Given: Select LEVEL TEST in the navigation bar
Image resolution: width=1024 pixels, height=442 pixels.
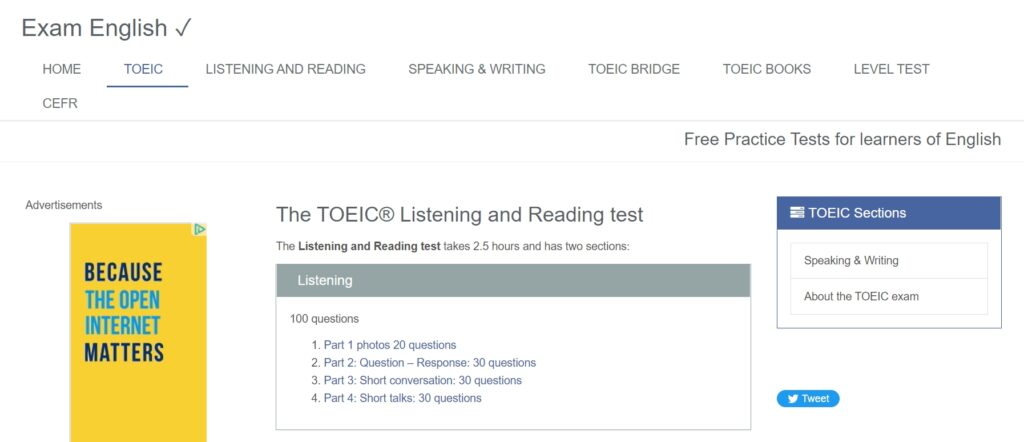Looking at the screenshot, I should [x=891, y=69].
